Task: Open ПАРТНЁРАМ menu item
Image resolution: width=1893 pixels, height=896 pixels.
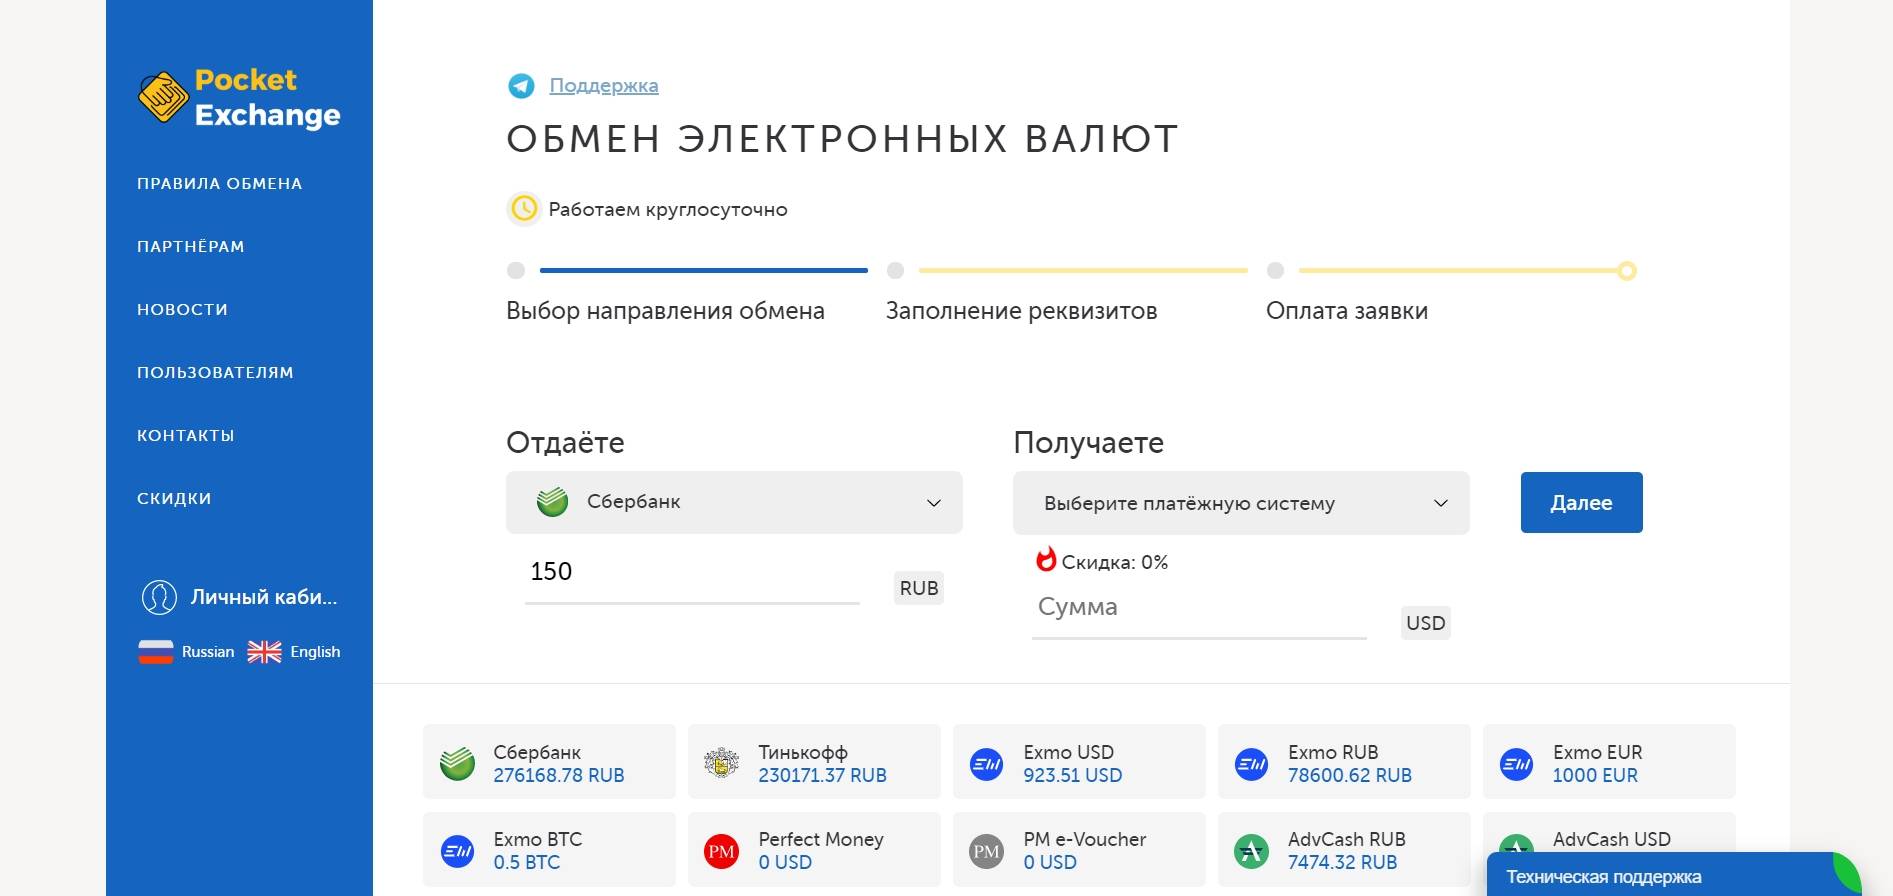Action: pos(191,247)
